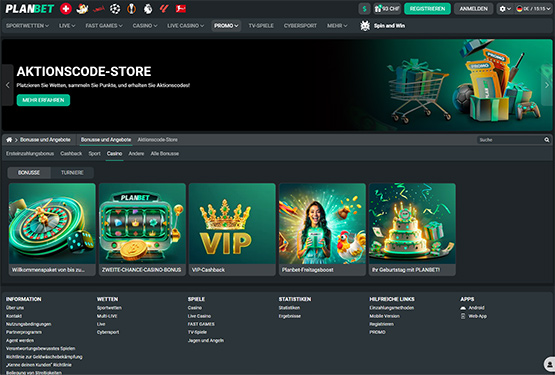The width and height of the screenshot is (555, 375).
Task: Click the REGISTRIEREN button
Action: (427, 8)
